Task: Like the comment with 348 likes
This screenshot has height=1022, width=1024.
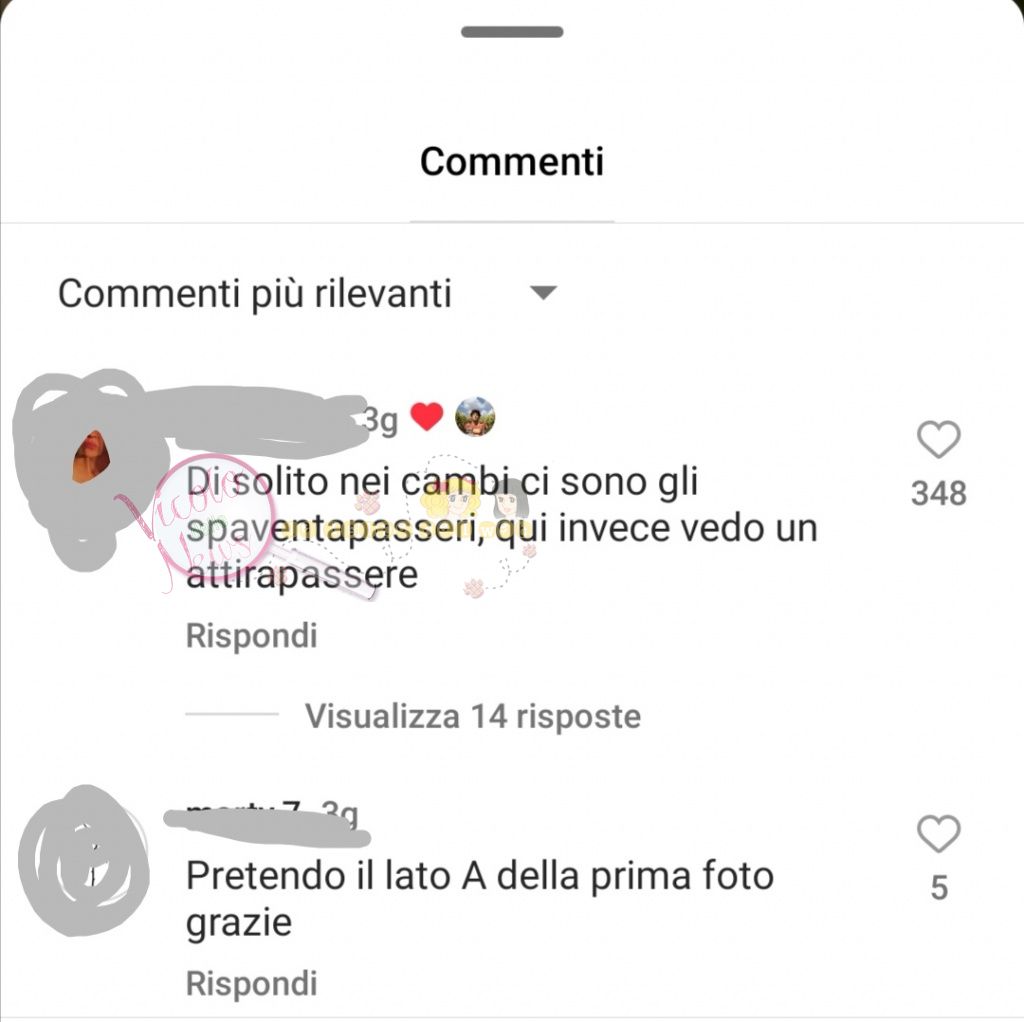Action: pyautogui.click(x=938, y=439)
